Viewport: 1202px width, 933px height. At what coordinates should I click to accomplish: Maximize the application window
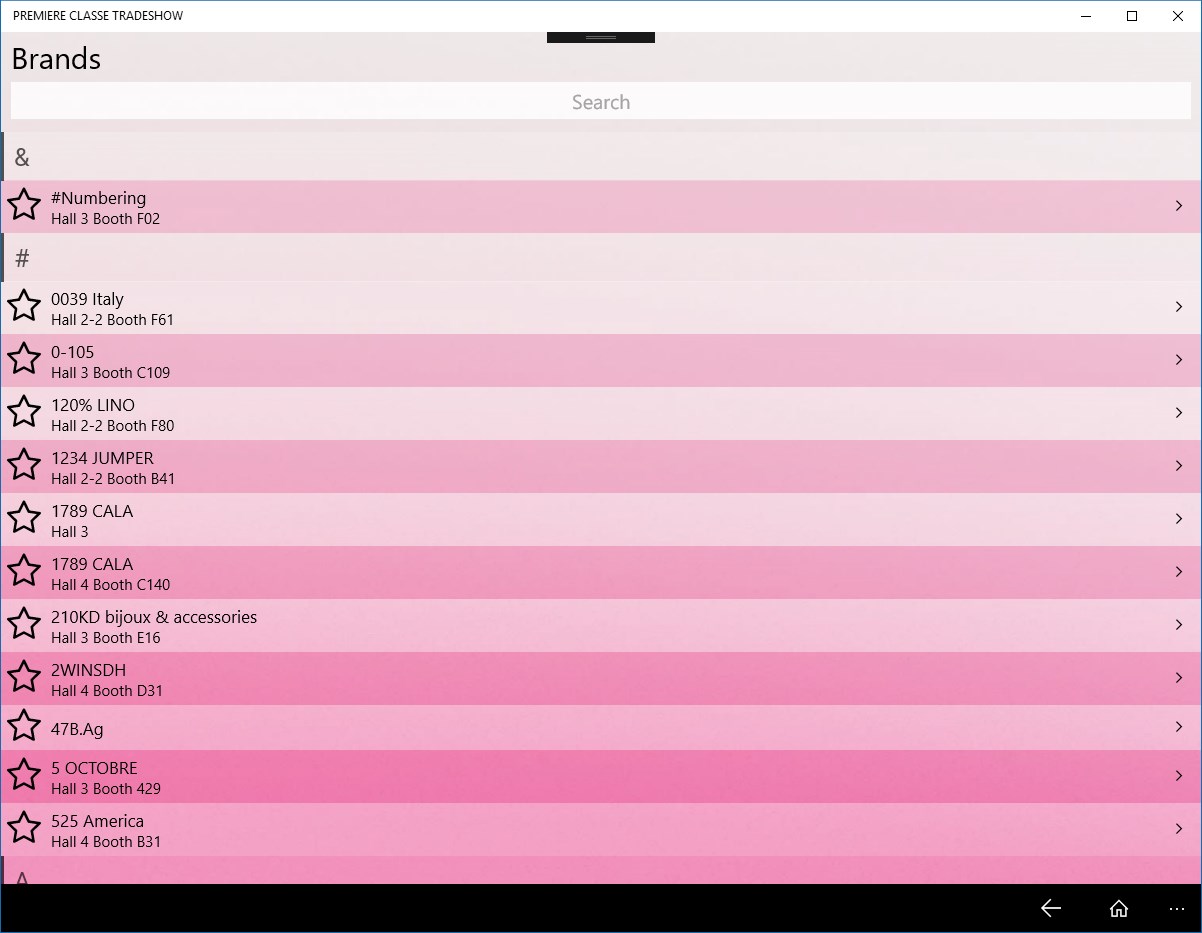tap(1132, 16)
